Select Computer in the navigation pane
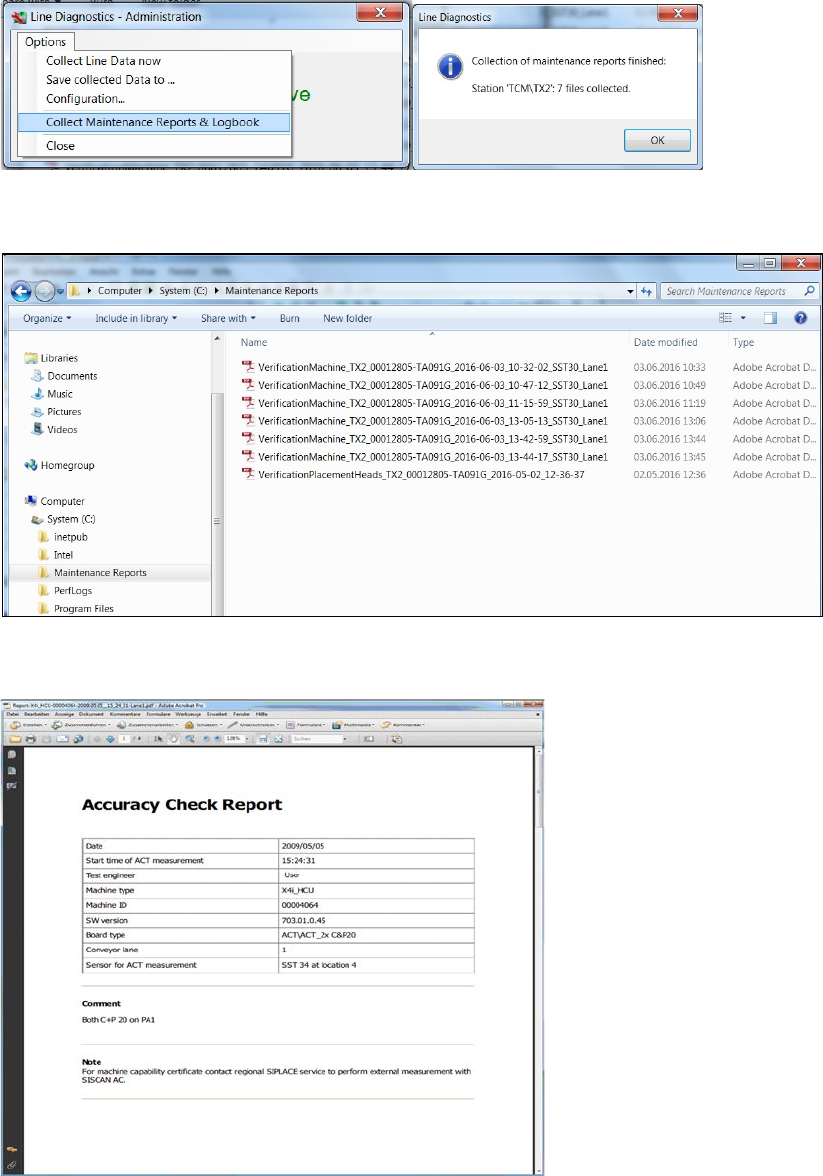The image size is (823, 1176). 55,501
